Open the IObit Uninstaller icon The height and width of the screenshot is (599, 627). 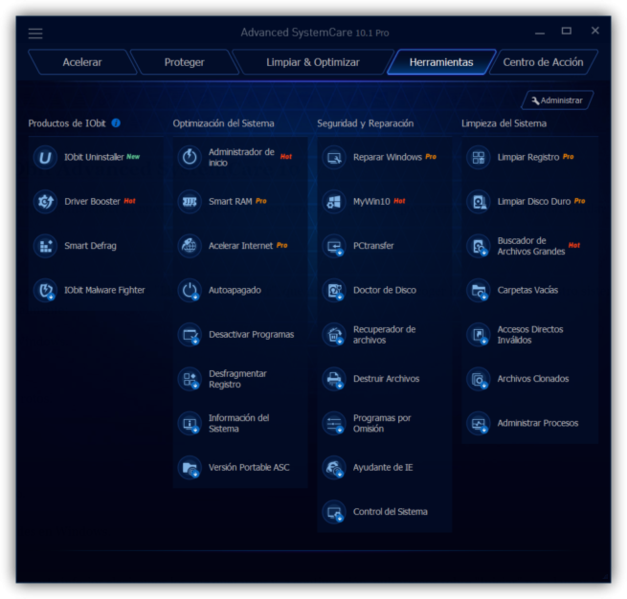45,157
